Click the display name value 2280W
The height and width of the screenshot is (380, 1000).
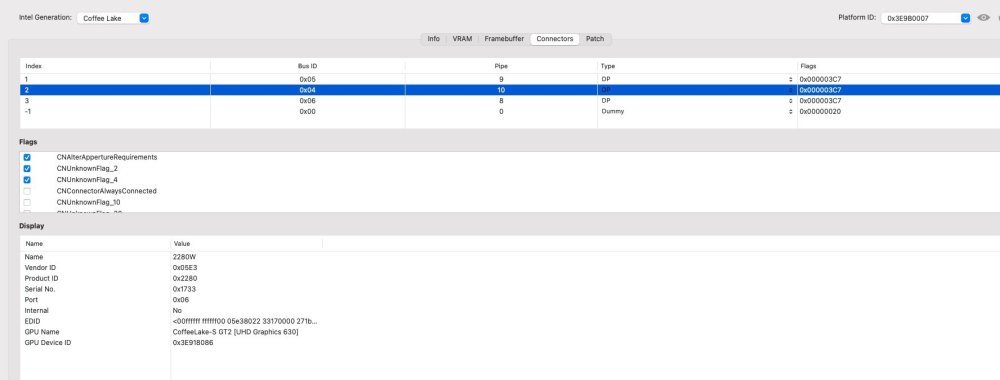(x=184, y=257)
